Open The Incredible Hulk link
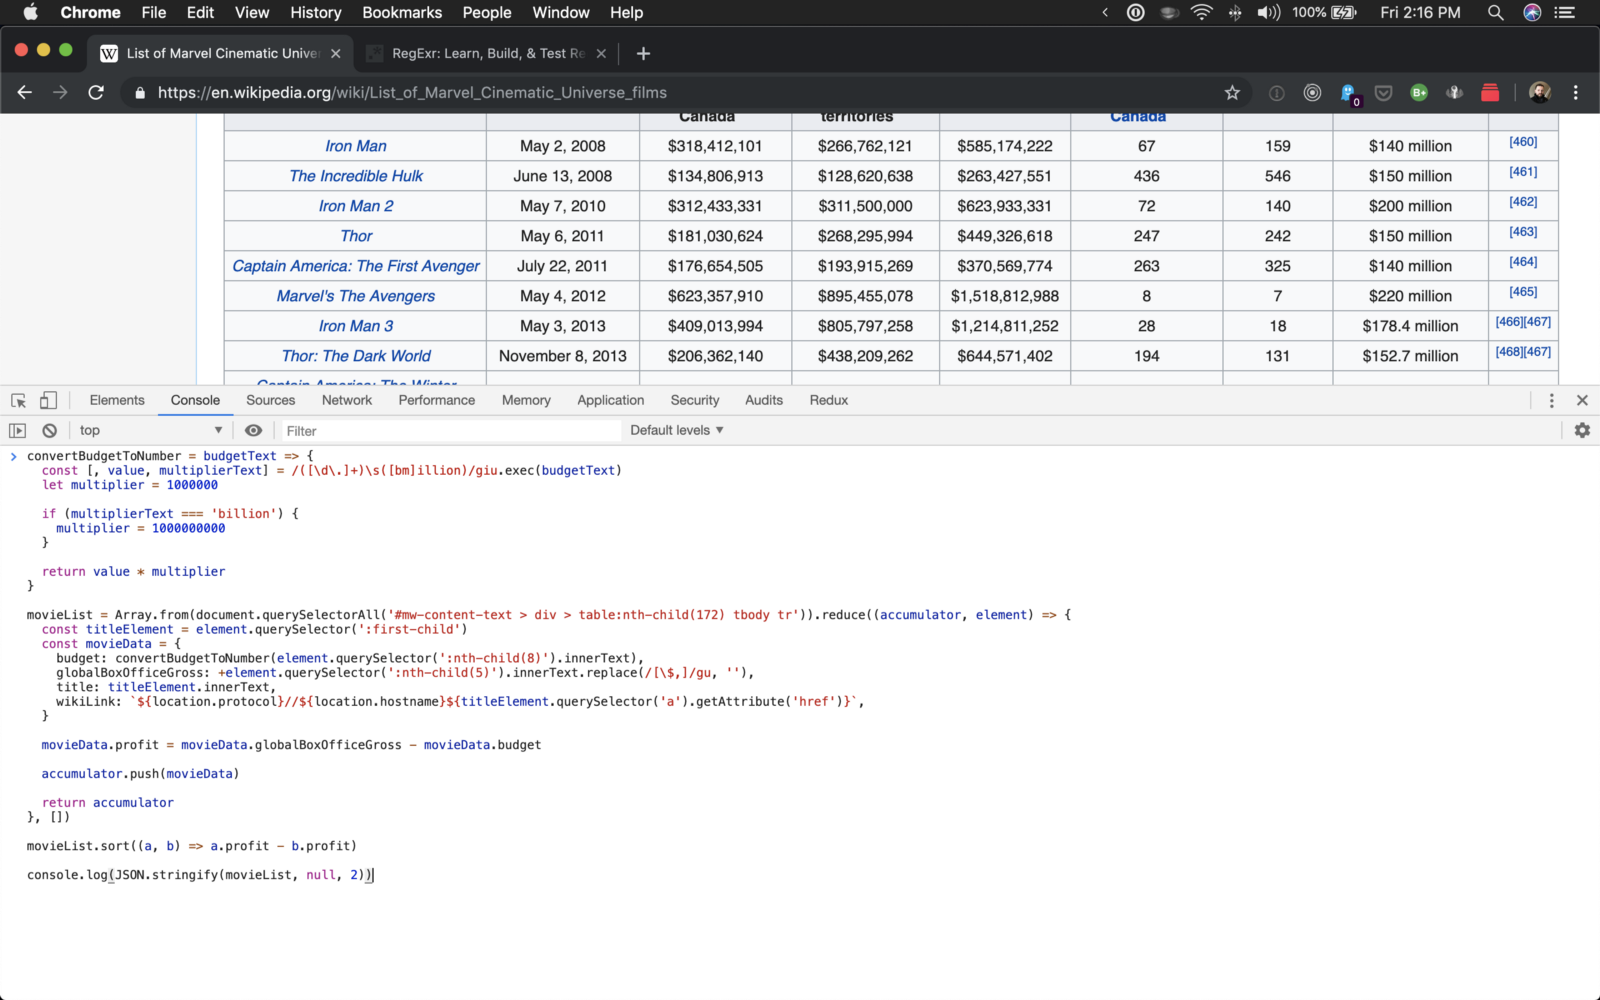 (x=356, y=176)
